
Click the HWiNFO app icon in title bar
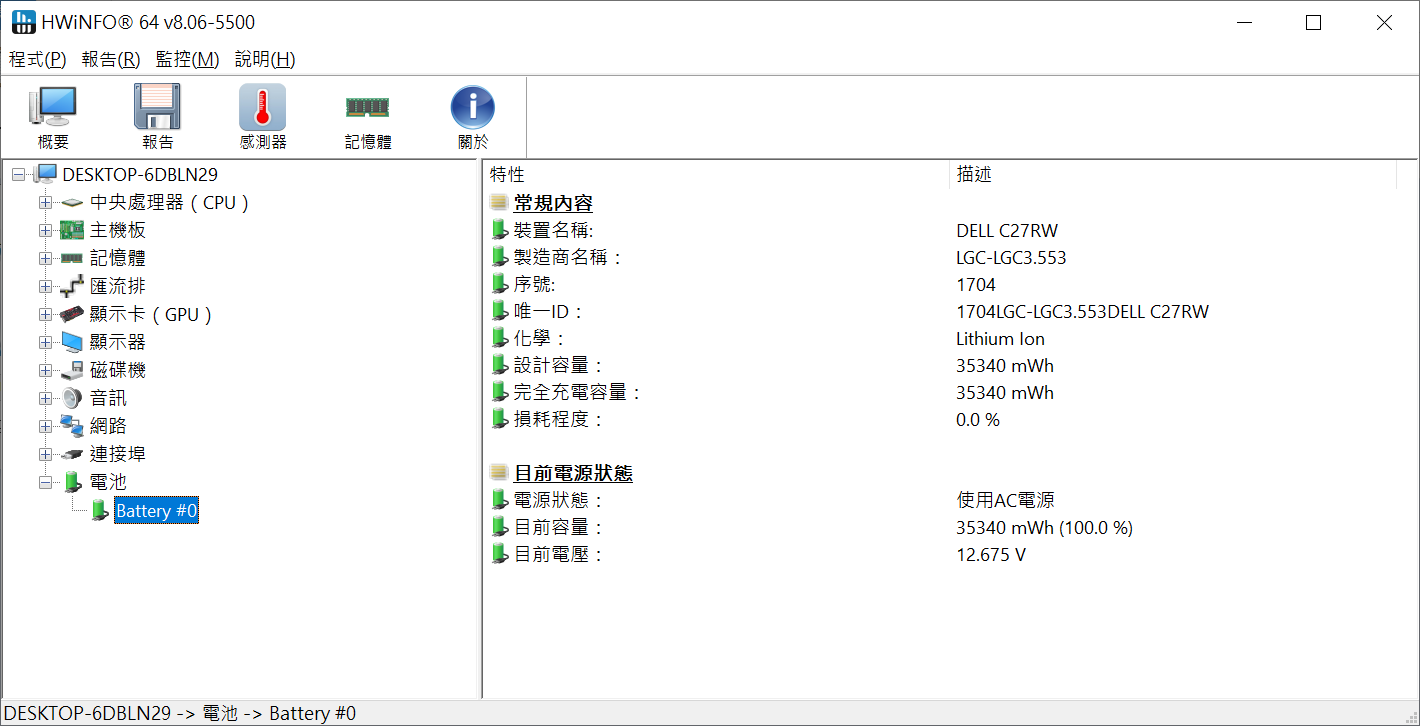pos(23,22)
